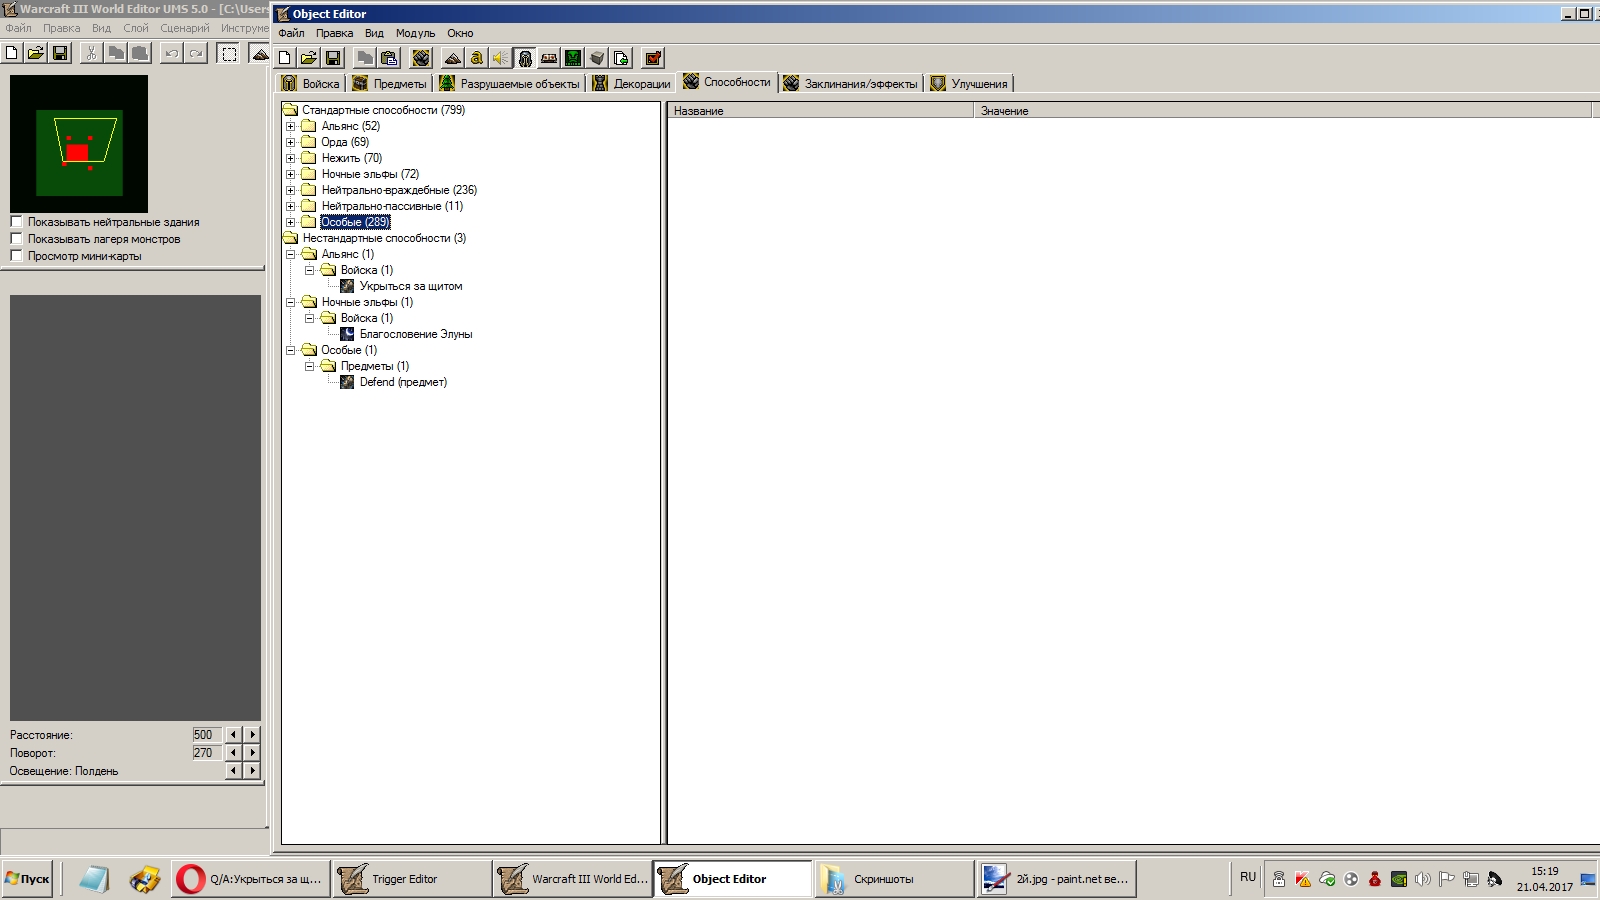Open Import Manager icon with green arrow
1600x900 pixels.
pyautogui.click(x=621, y=58)
